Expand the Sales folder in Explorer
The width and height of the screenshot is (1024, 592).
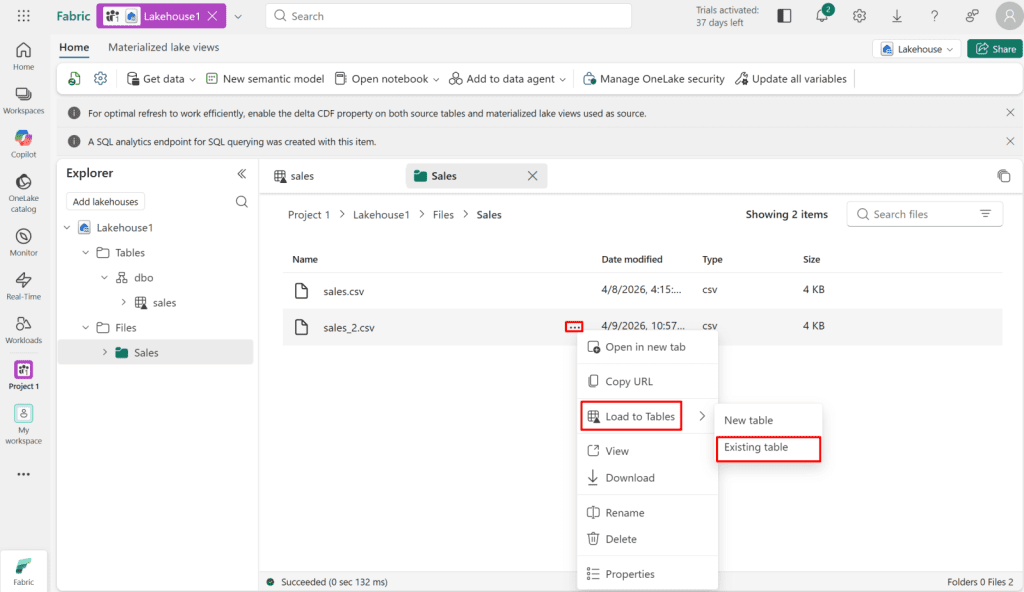tap(104, 352)
